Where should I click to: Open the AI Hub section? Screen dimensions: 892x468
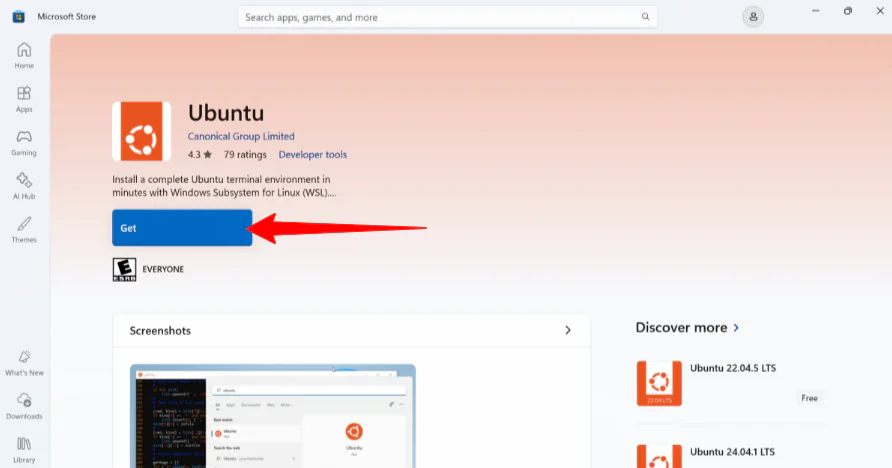[24, 187]
